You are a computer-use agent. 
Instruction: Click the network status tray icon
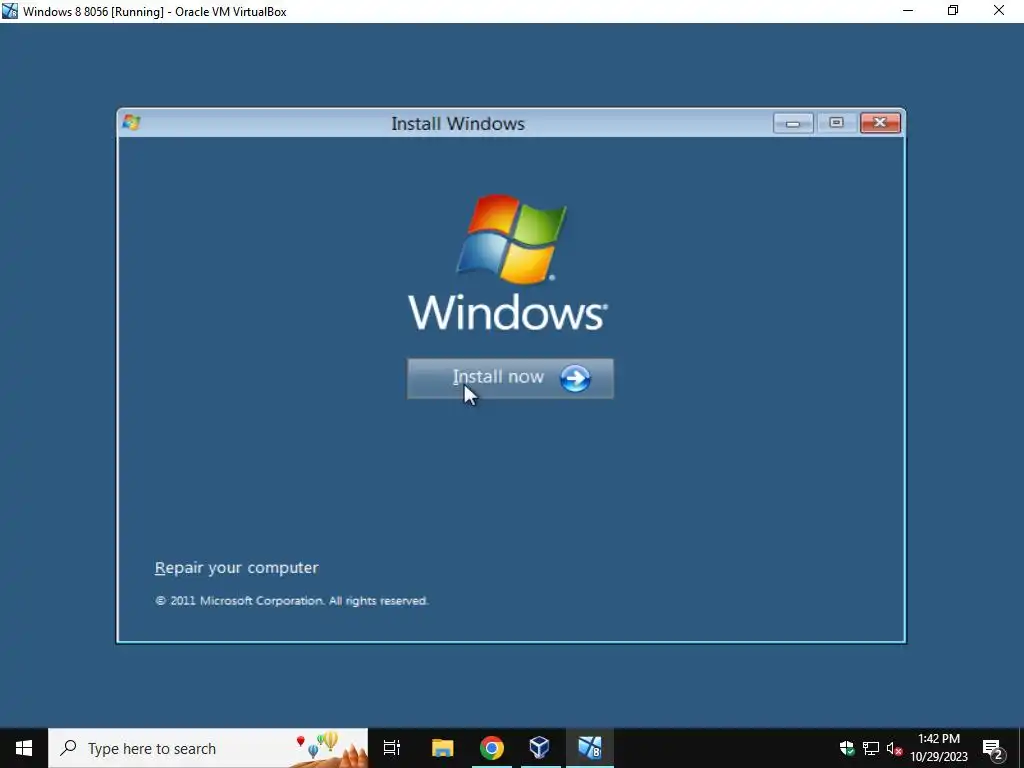coord(871,748)
